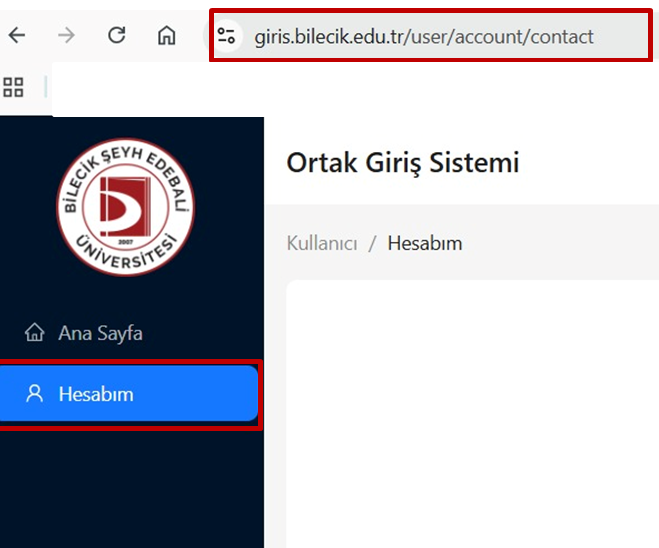Click the Hesabım breadcrumb entry

[424, 243]
